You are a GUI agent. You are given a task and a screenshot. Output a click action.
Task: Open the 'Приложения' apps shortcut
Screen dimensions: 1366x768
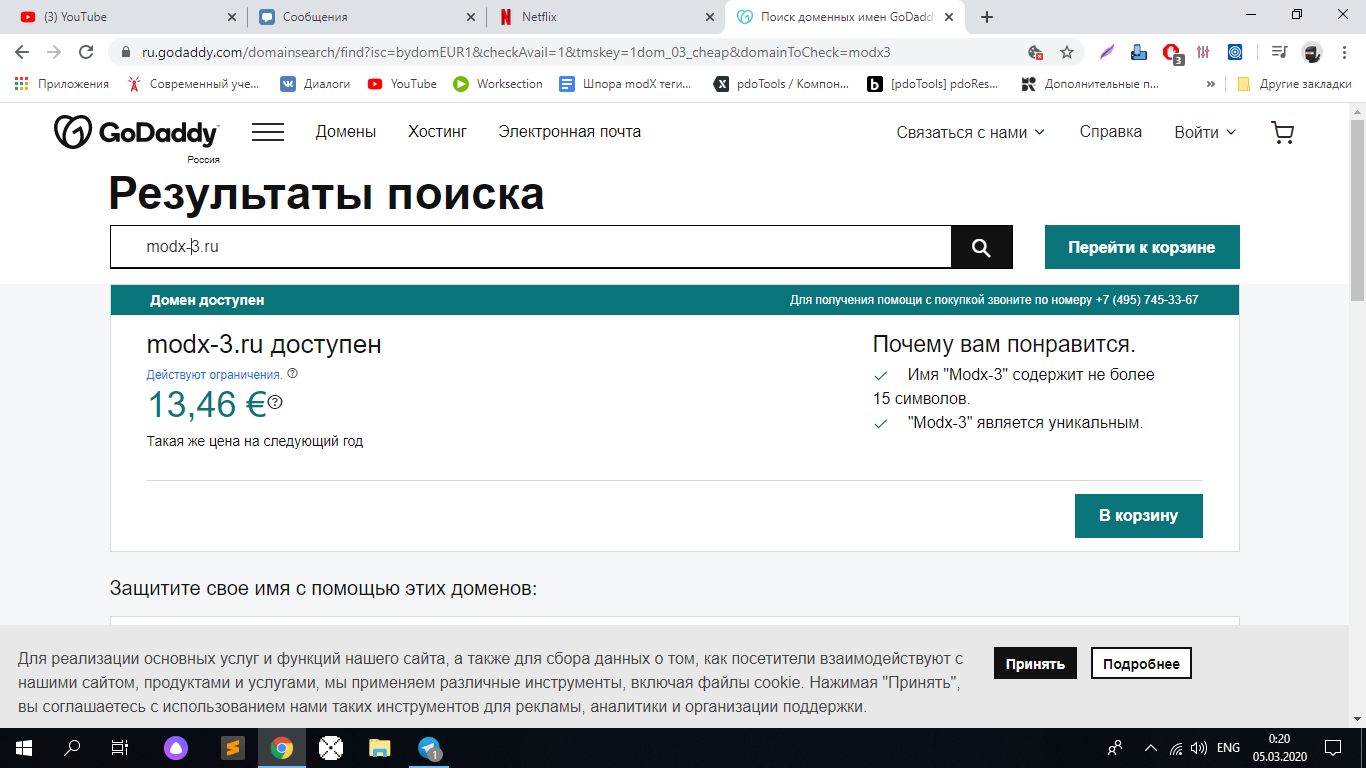(62, 84)
